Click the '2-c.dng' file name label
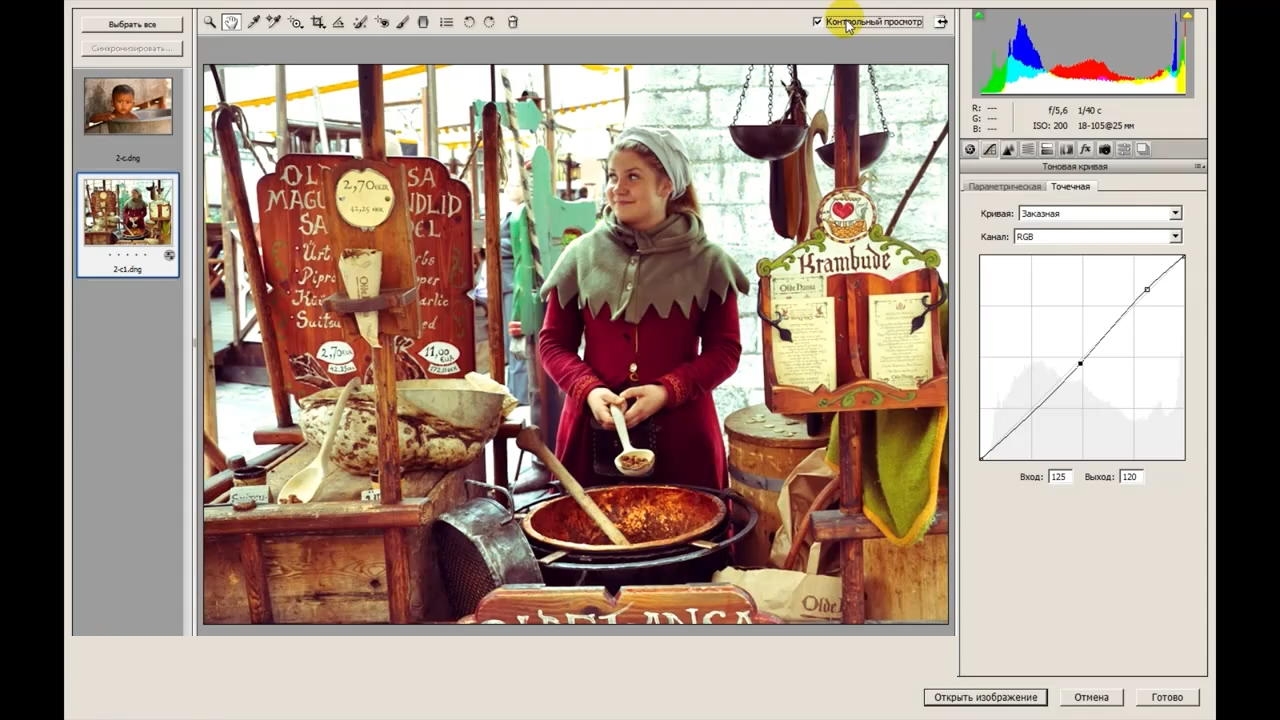 pyautogui.click(x=128, y=158)
